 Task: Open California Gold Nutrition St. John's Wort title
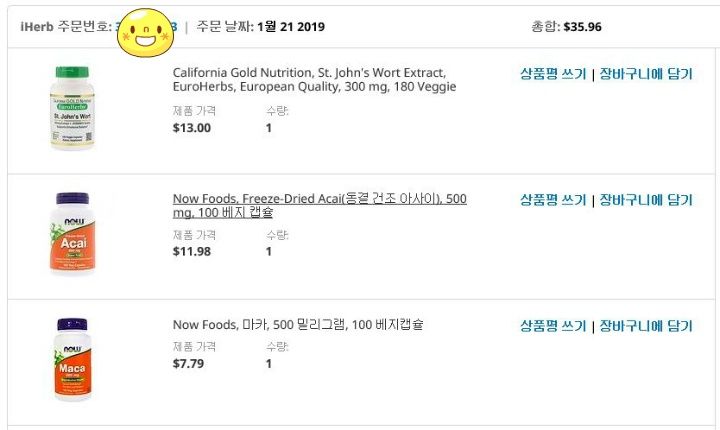315,79
